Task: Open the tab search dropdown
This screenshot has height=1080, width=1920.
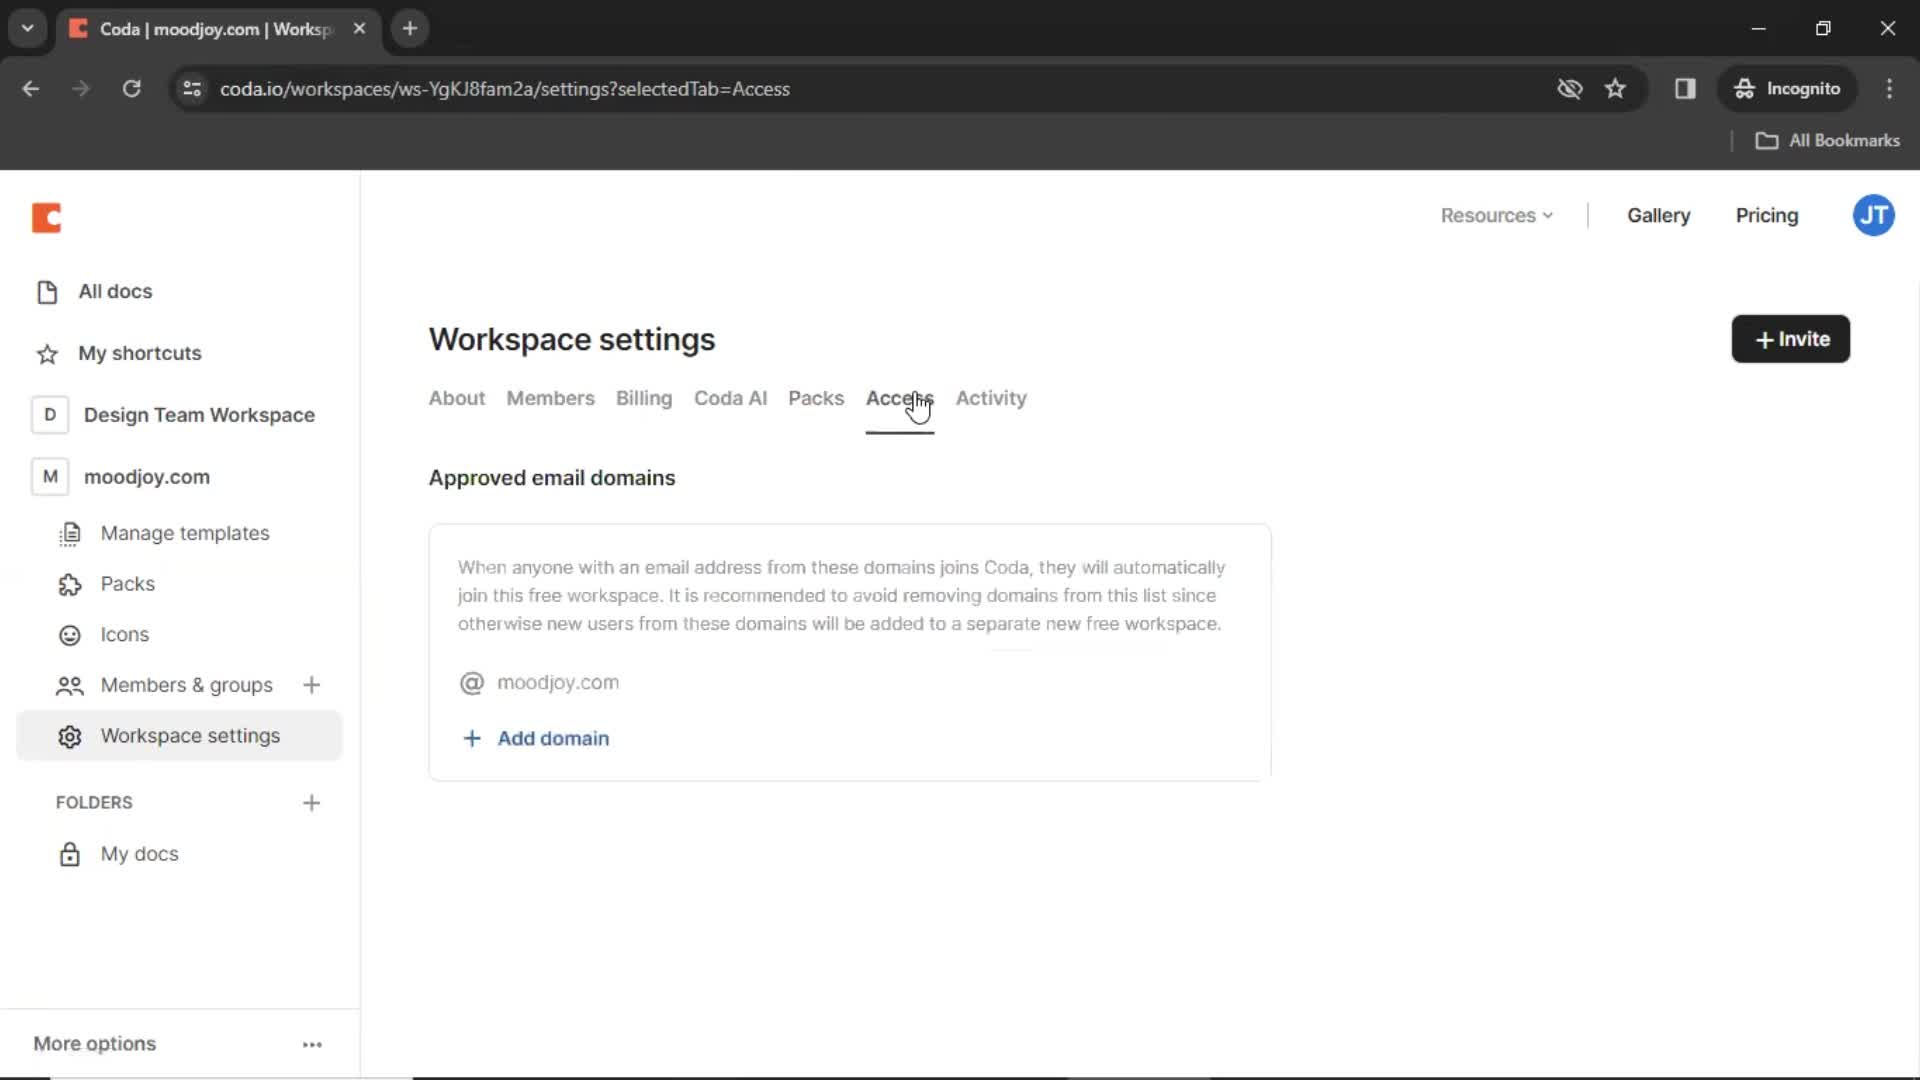Action: coord(28,29)
